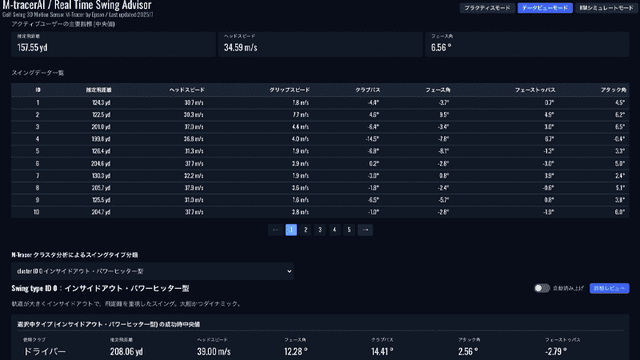
Task: Click the フェース角 column header in table
Action: pos(438,90)
